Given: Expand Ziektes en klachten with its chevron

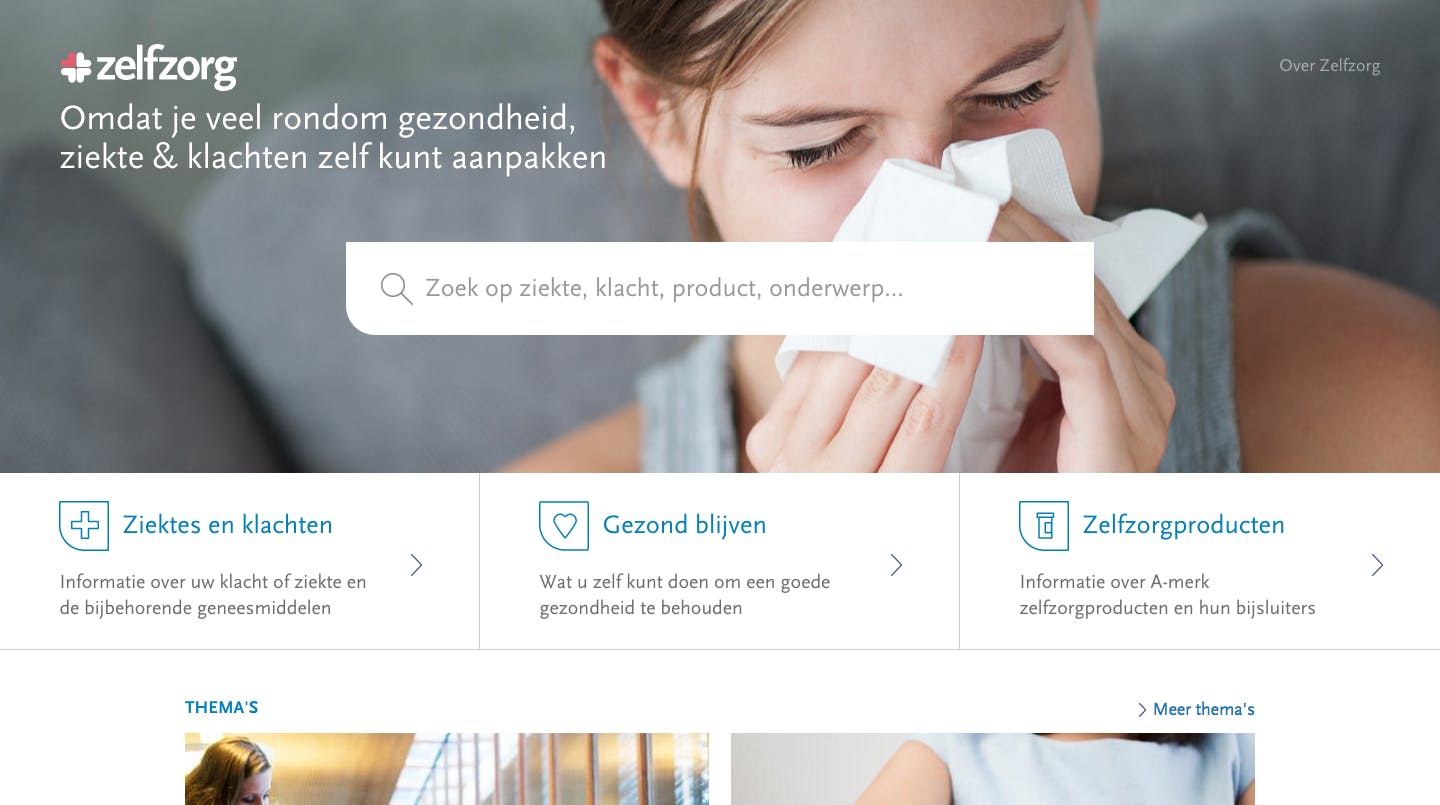Looking at the screenshot, I should [x=417, y=565].
